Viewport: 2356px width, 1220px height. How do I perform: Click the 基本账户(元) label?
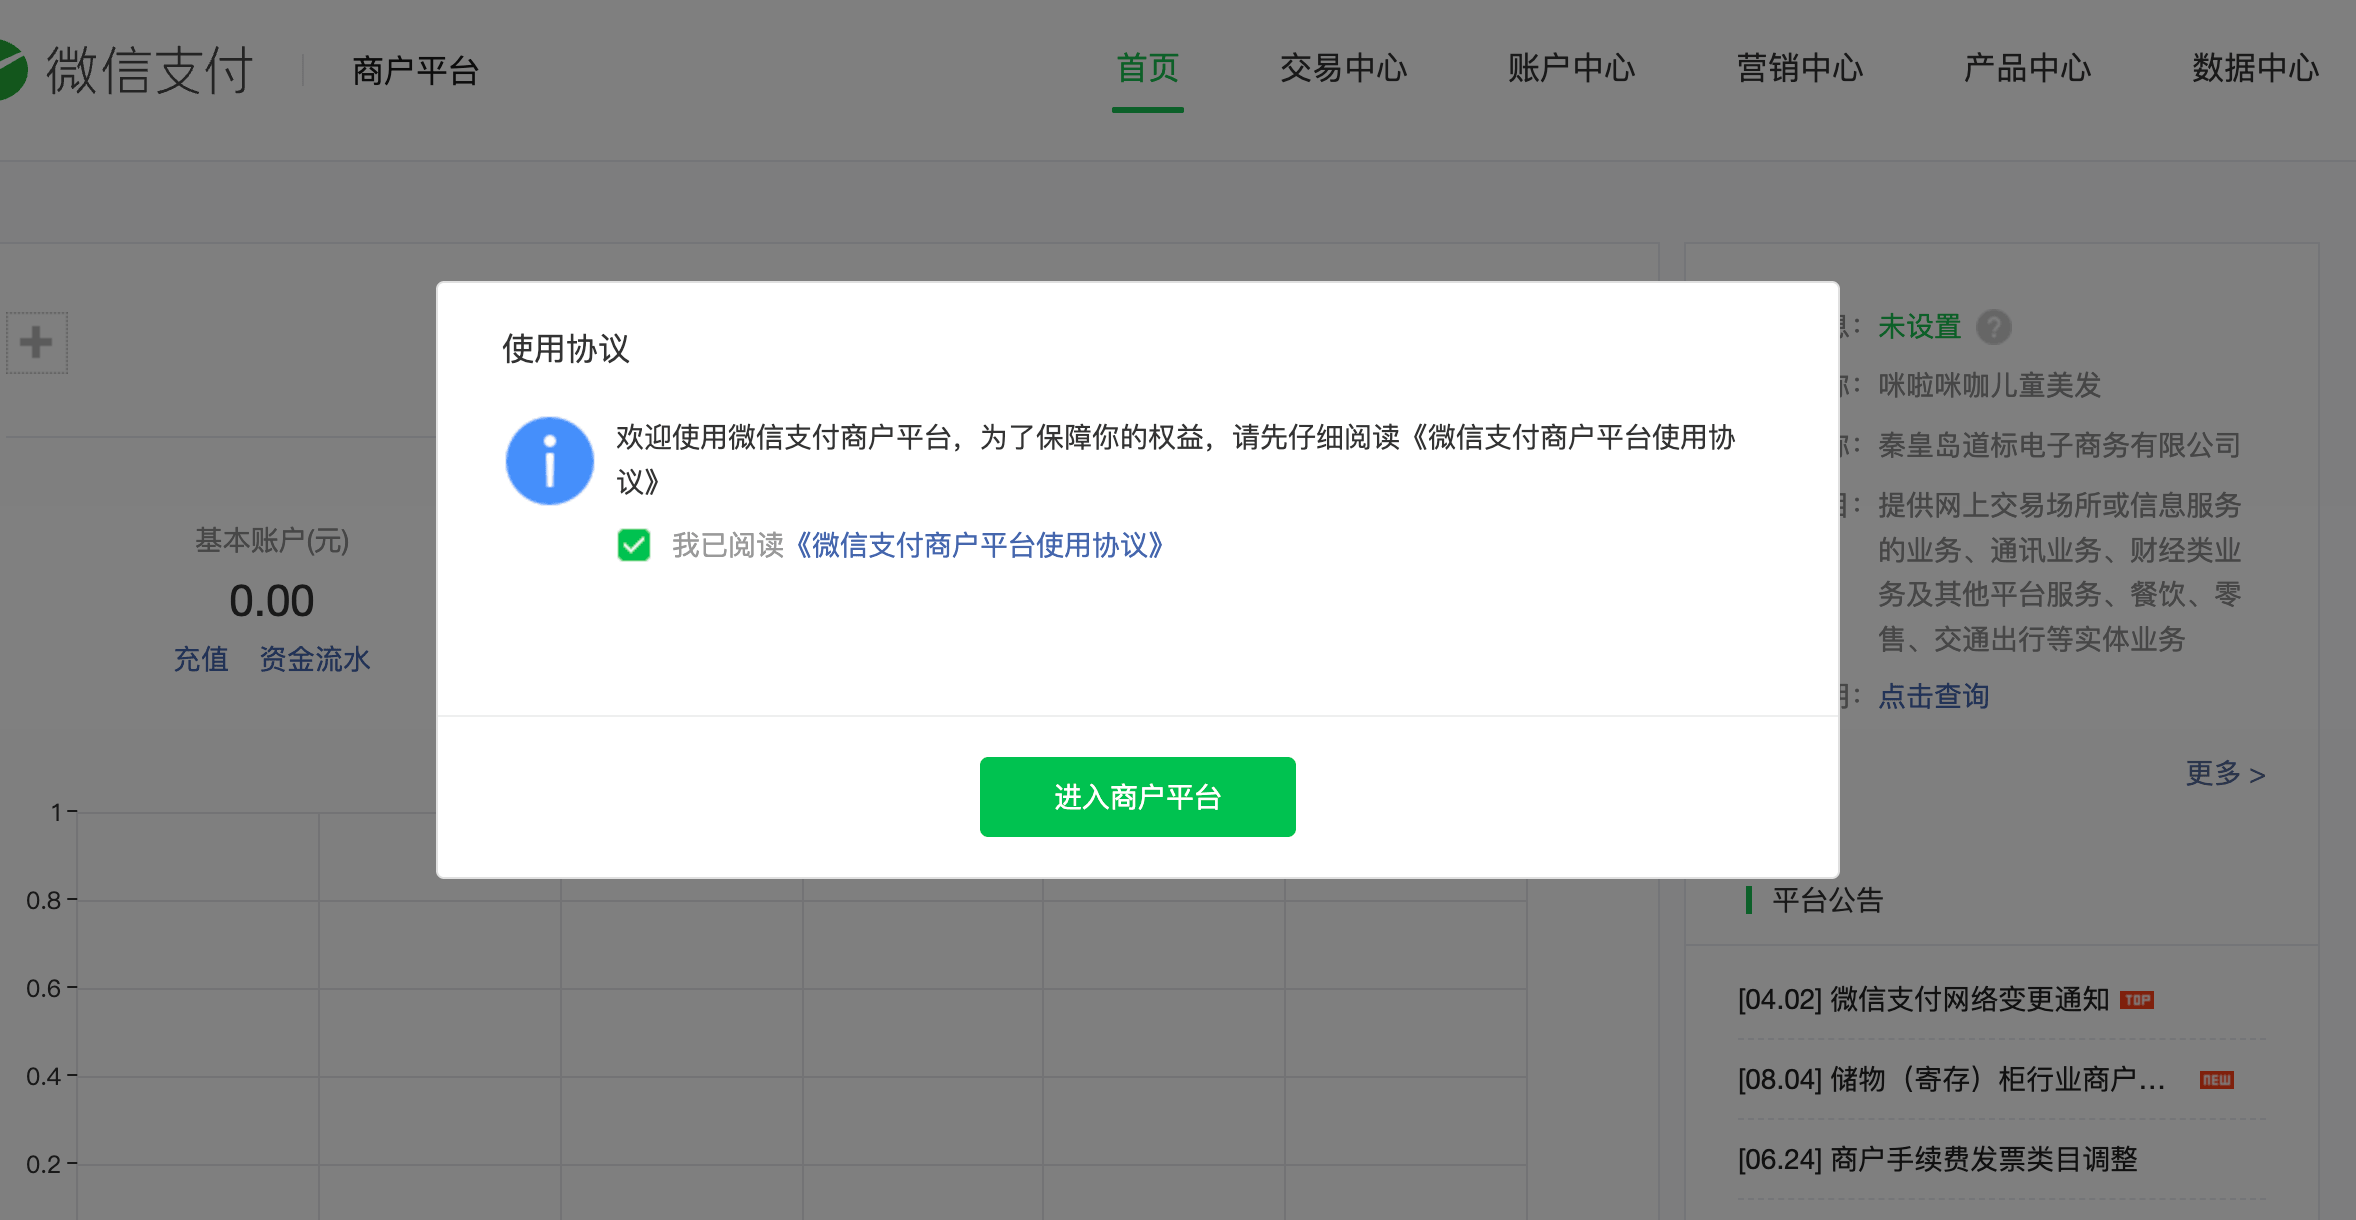[x=272, y=541]
